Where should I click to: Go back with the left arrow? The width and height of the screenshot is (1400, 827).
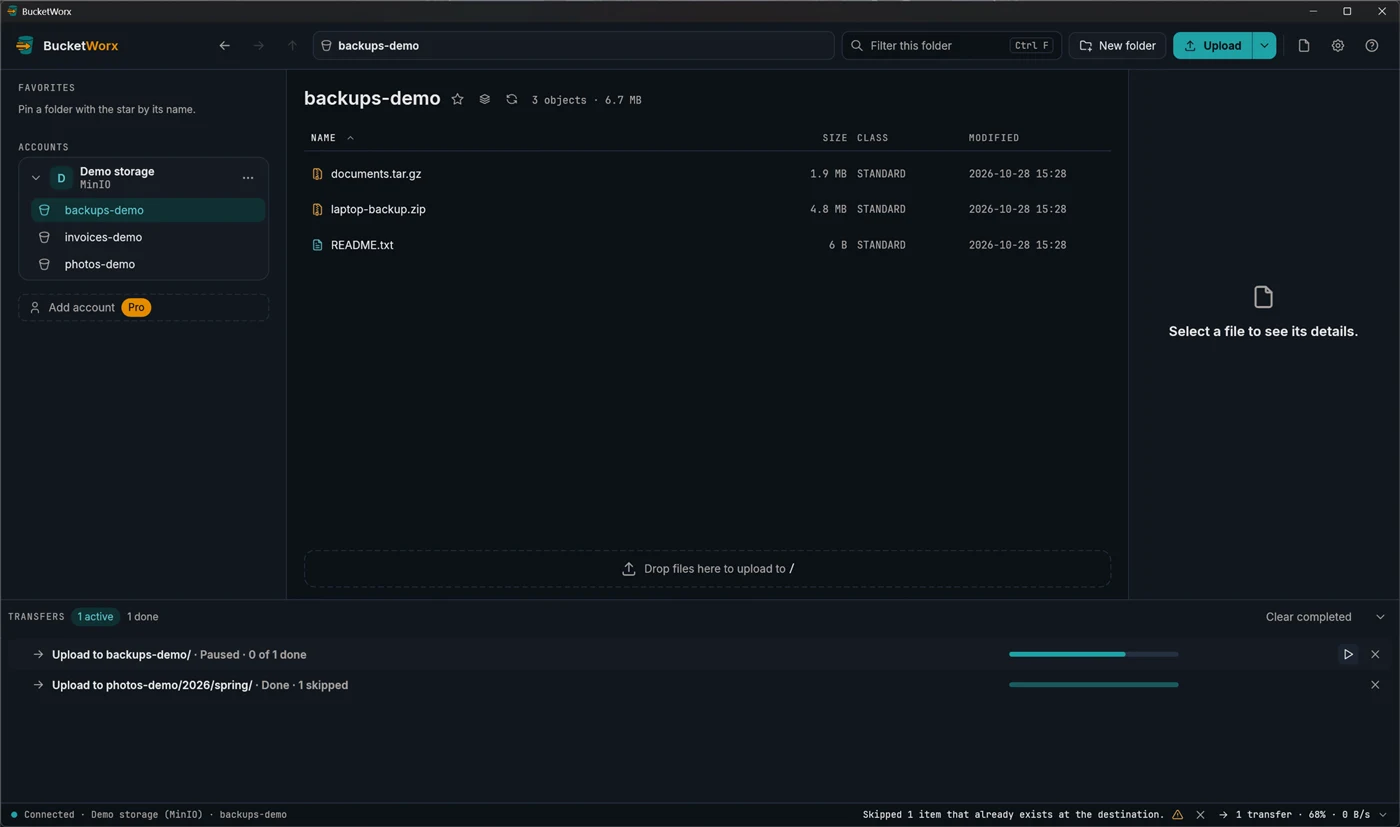pyautogui.click(x=224, y=46)
